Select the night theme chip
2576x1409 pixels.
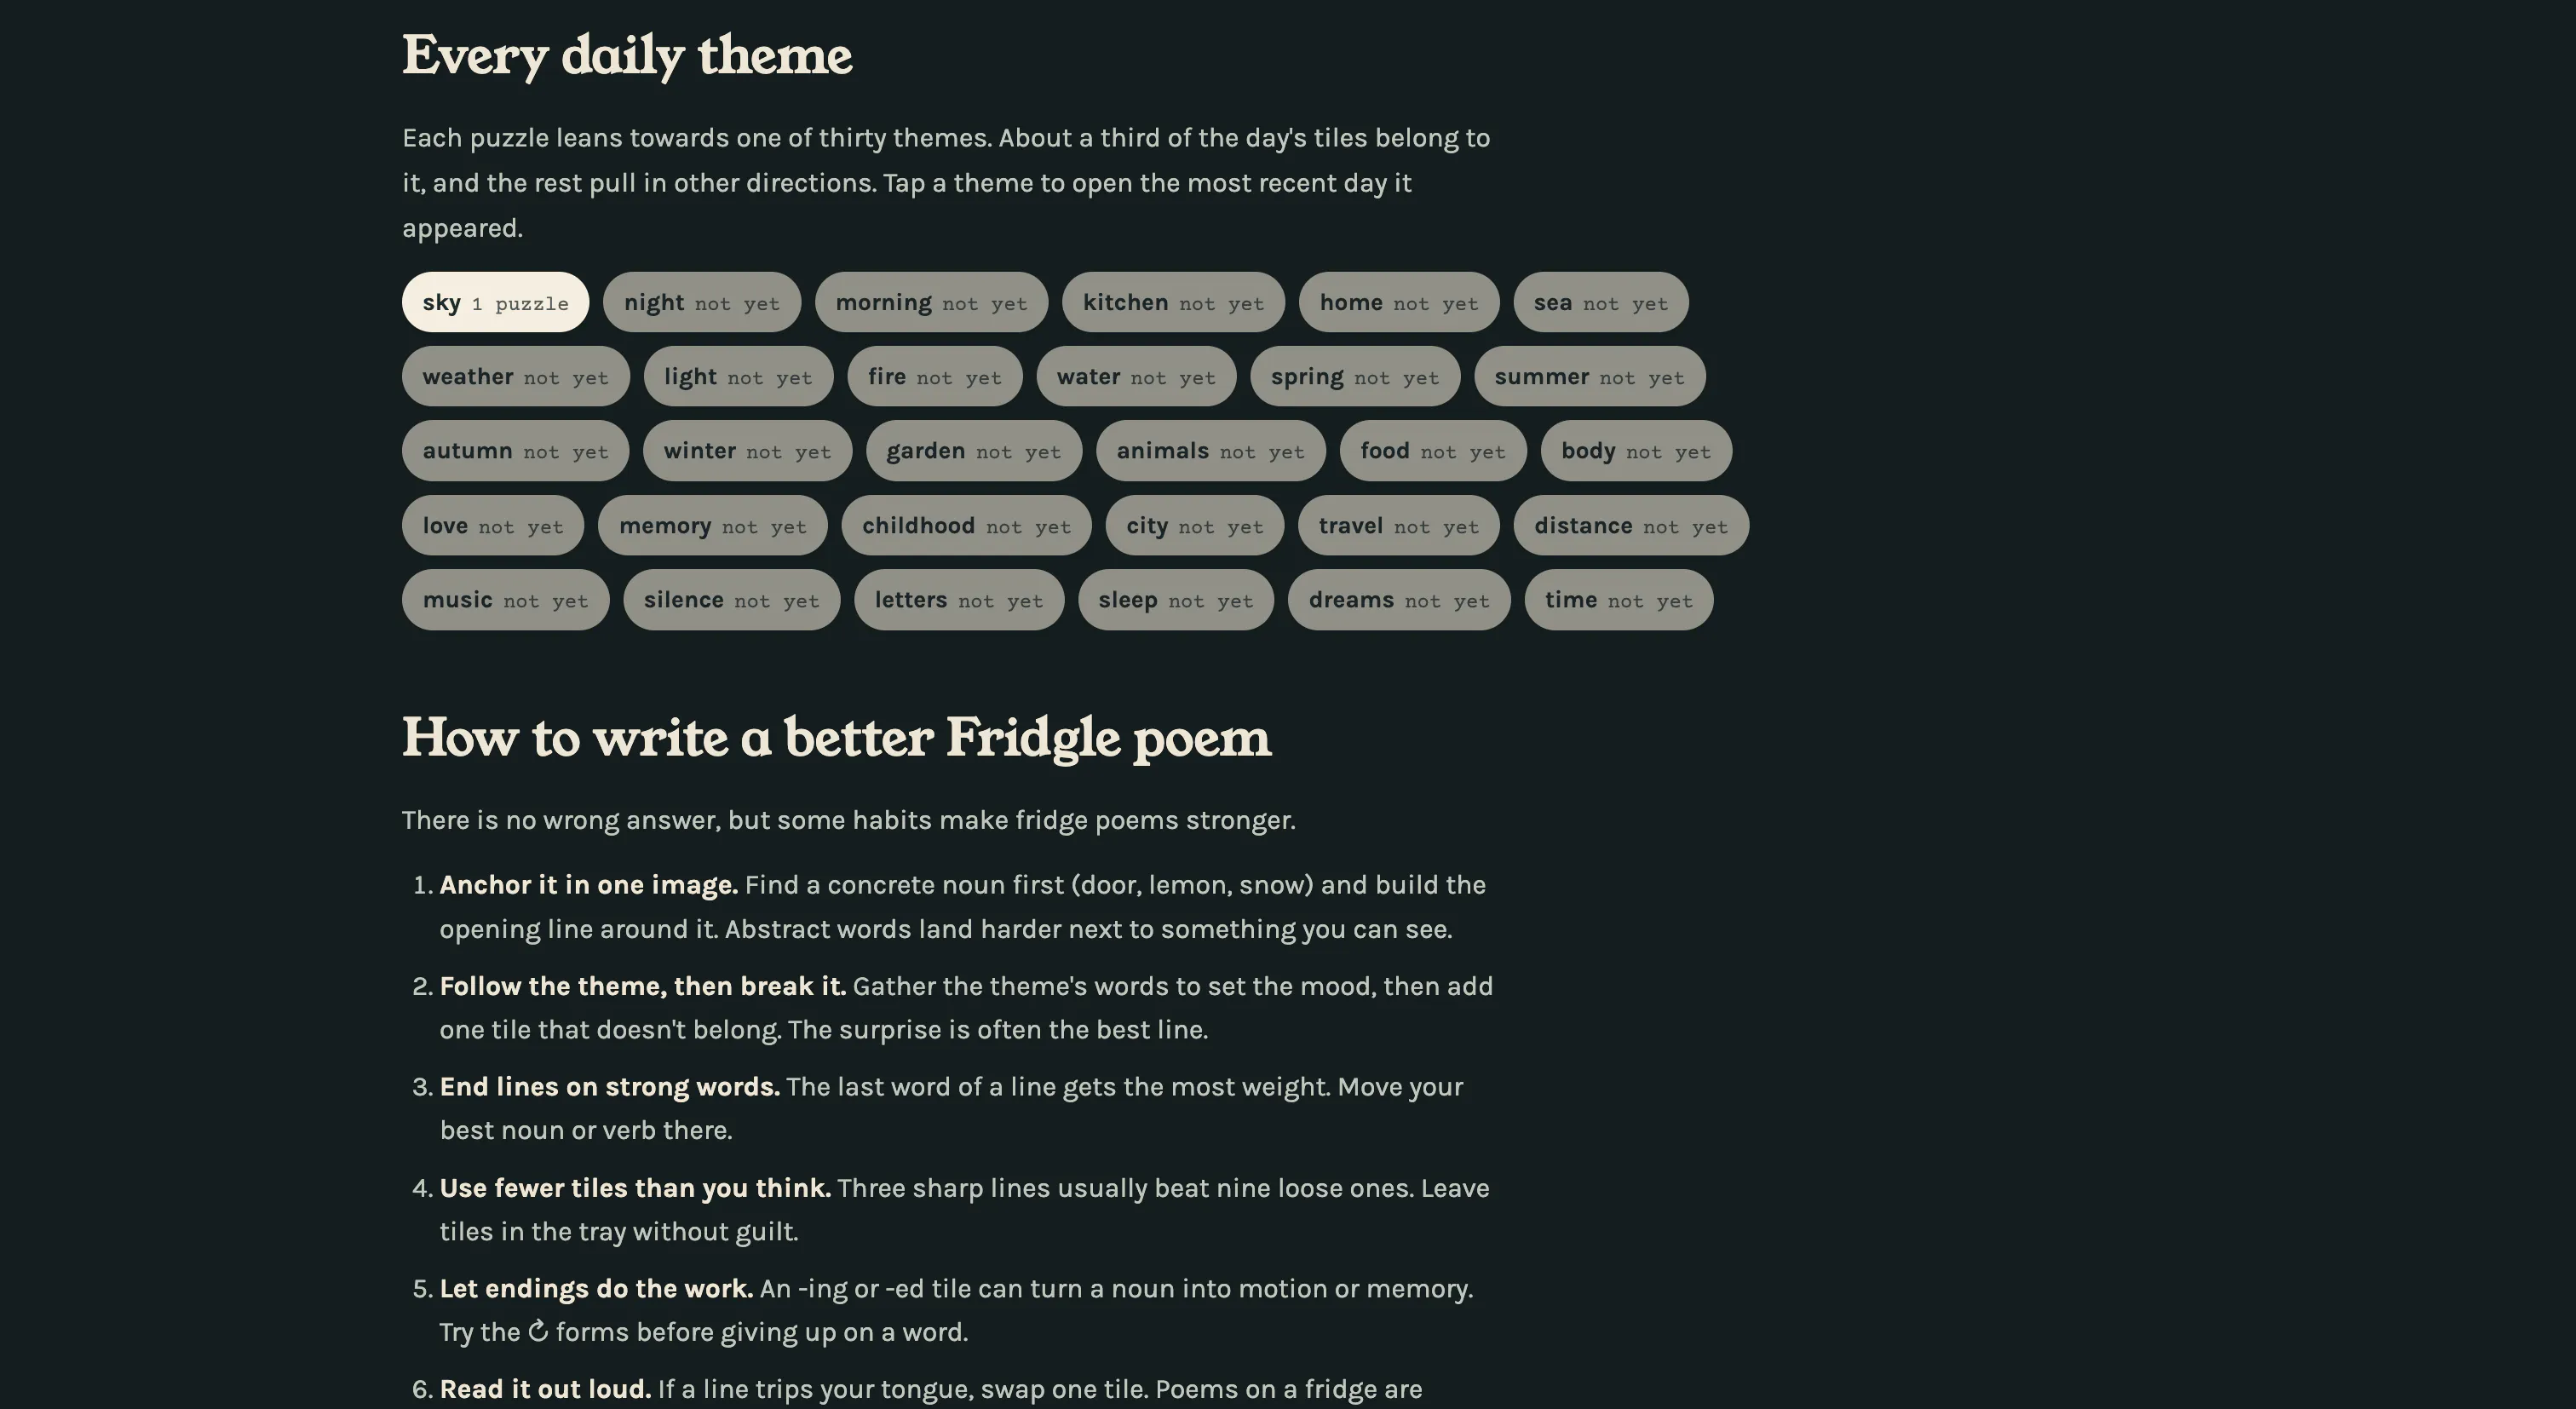702,302
